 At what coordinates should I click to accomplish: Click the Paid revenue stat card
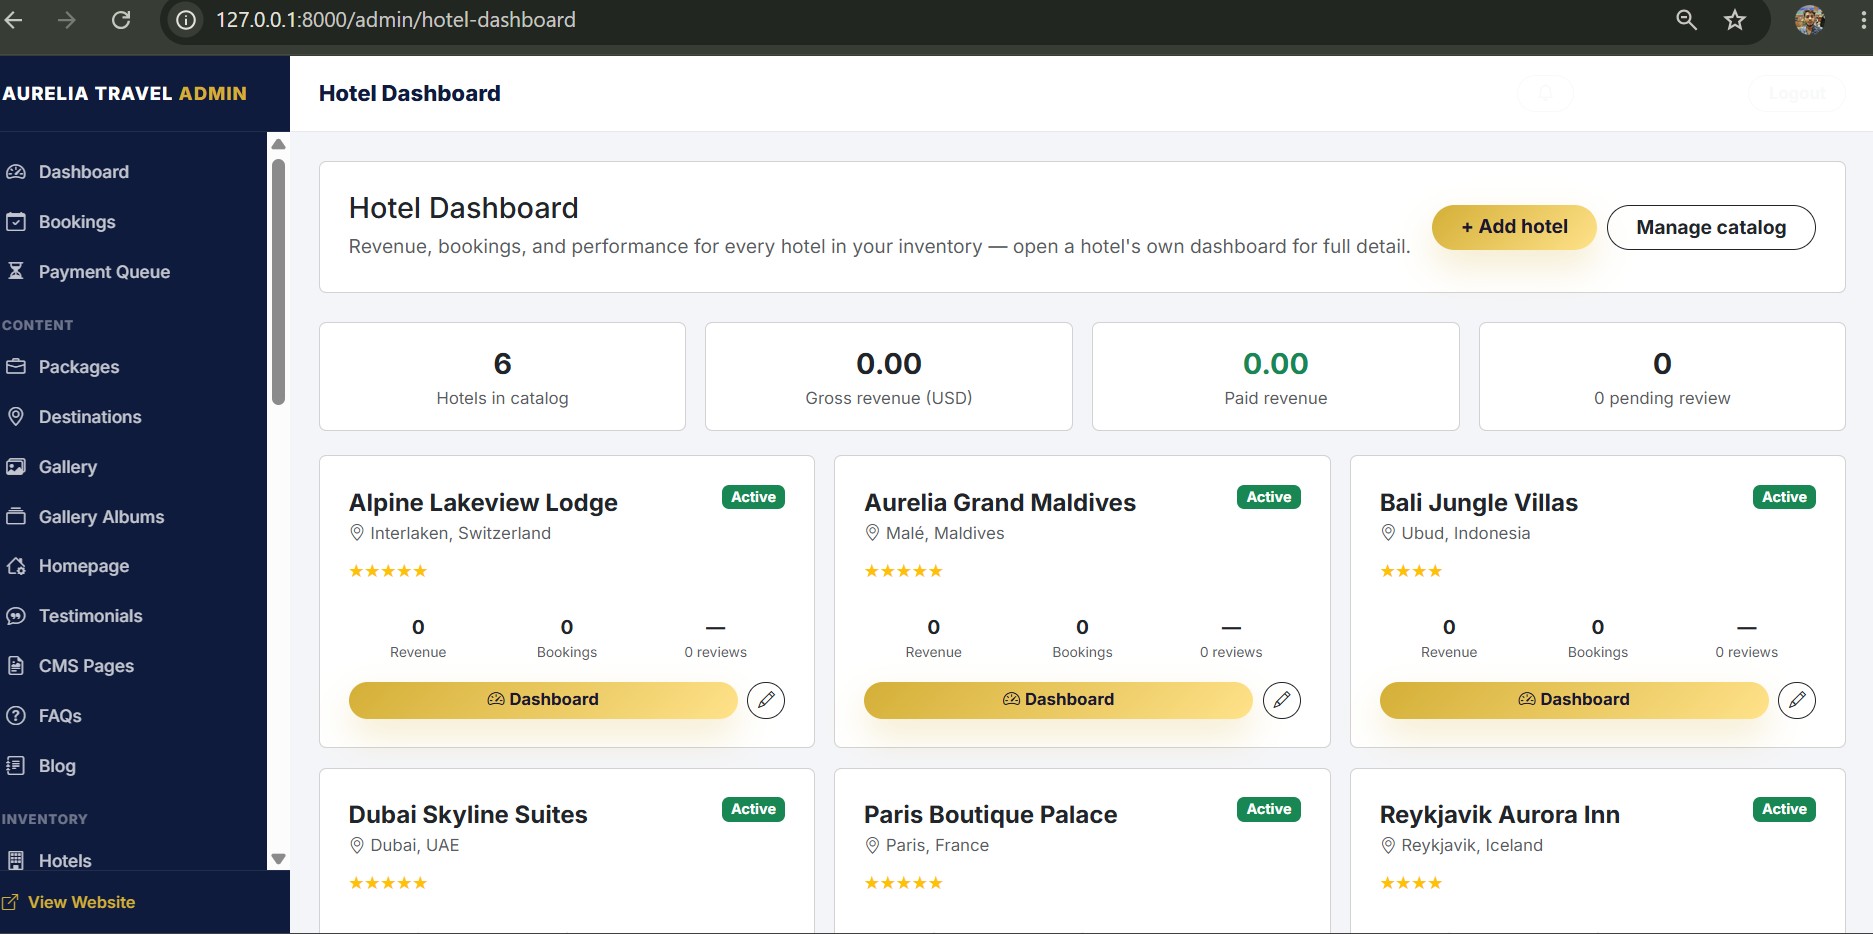(x=1276, y=376)
